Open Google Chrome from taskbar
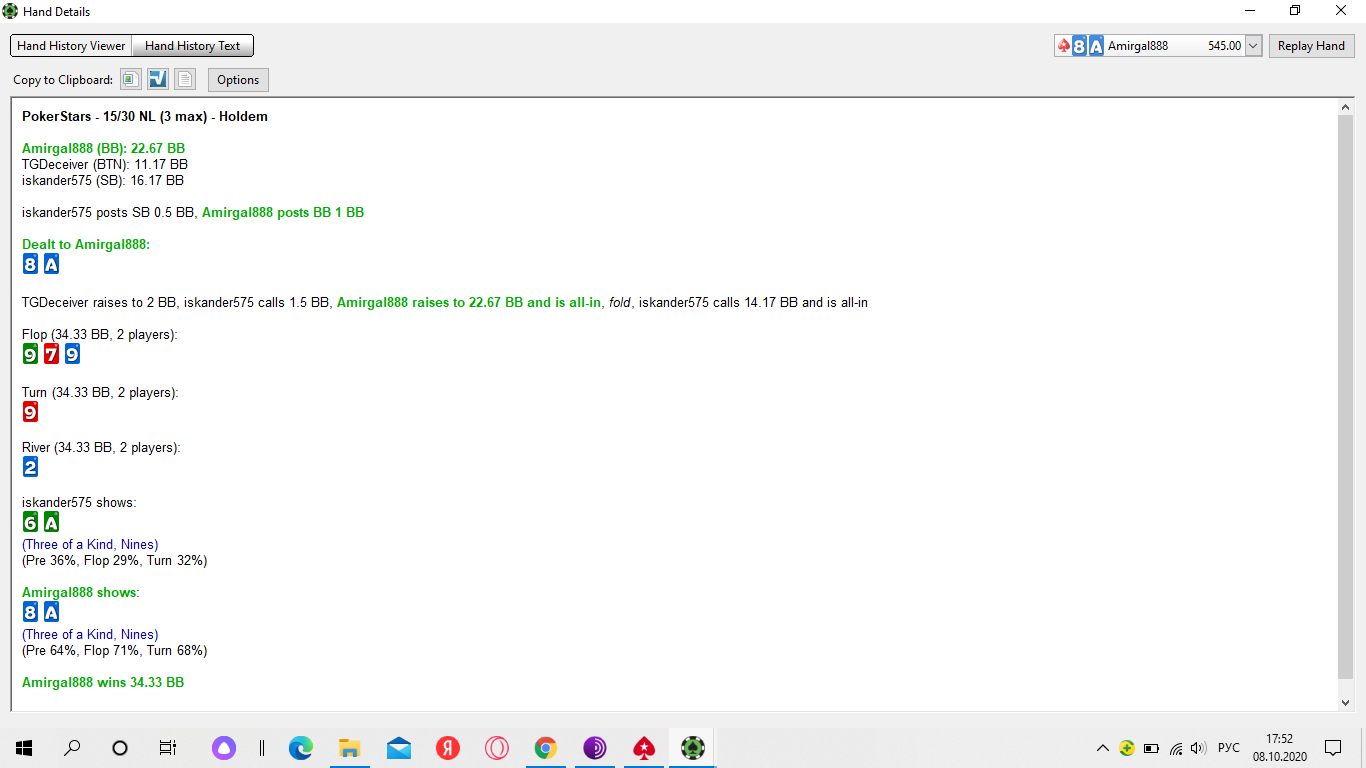The image size is (1366, 768). click(545, 747)
